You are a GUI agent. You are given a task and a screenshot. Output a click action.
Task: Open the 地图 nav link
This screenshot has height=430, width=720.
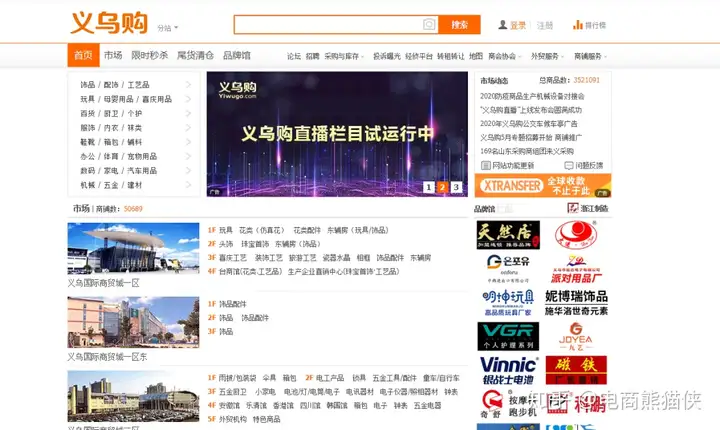click(476, 56)
